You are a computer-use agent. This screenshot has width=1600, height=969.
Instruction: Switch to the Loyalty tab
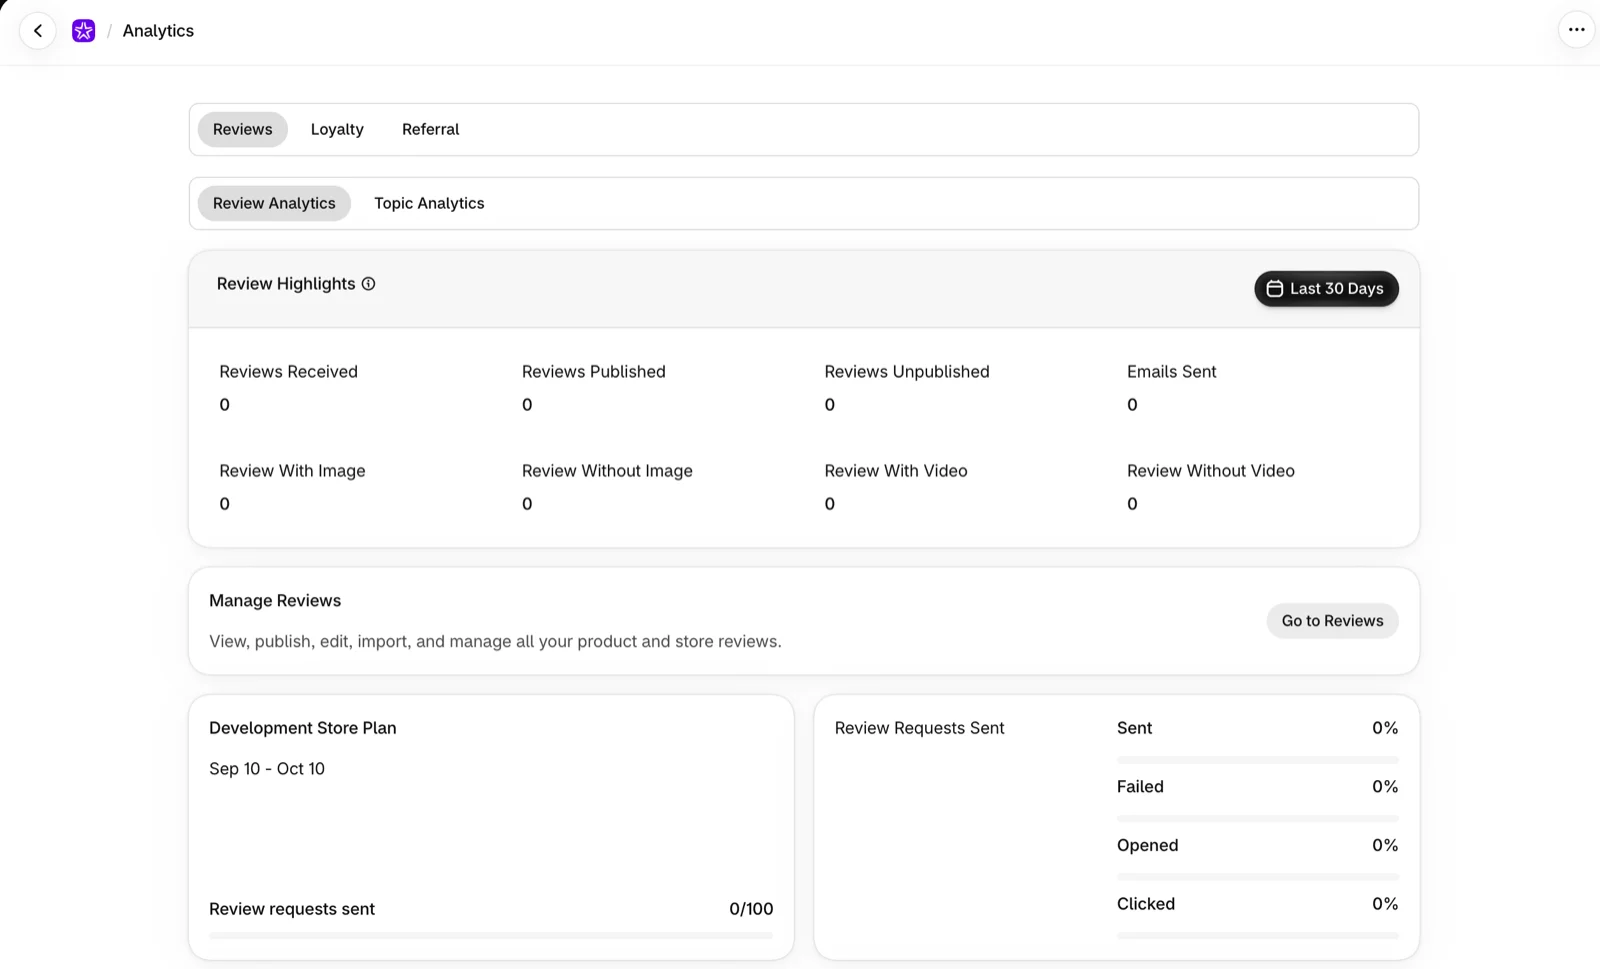coord(337,130)
